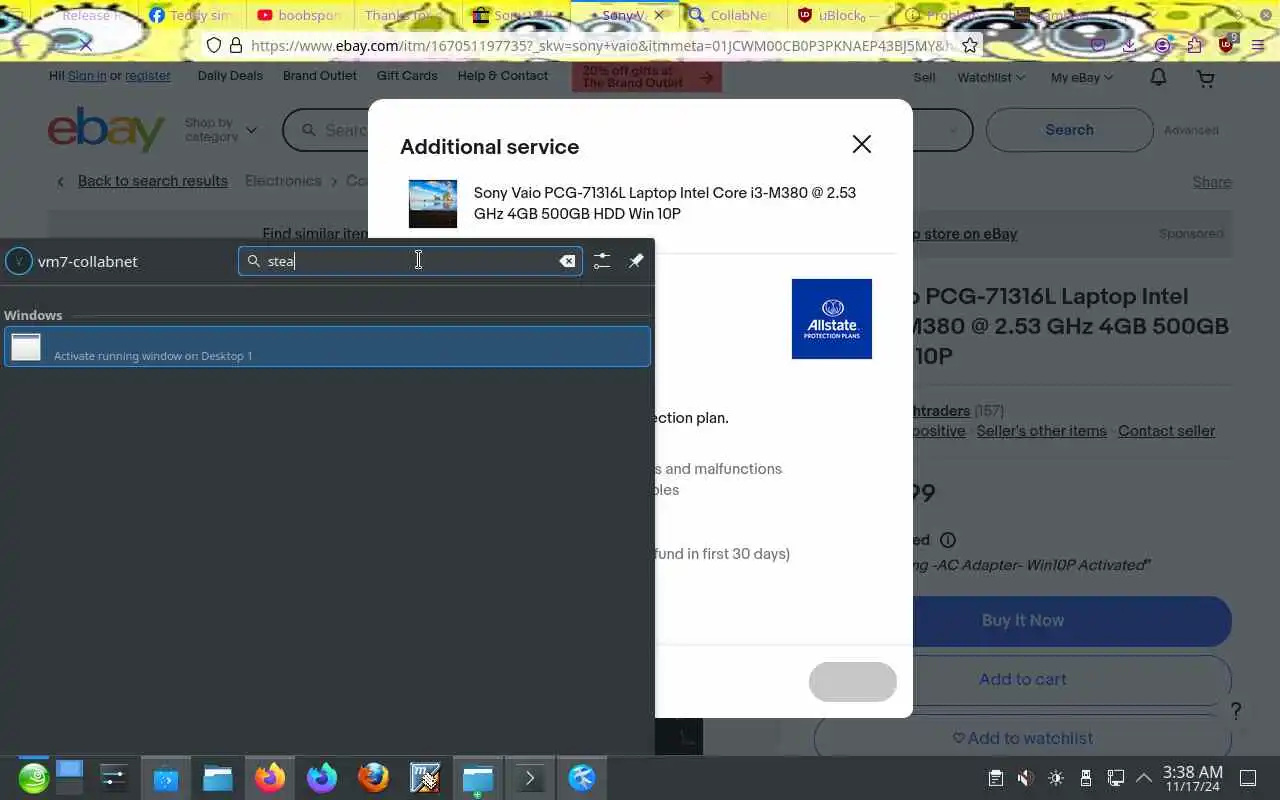This screenshot has width=1280, height=800.
Task: Click the Add to cart button
Action: click(x=1022, y=680)
